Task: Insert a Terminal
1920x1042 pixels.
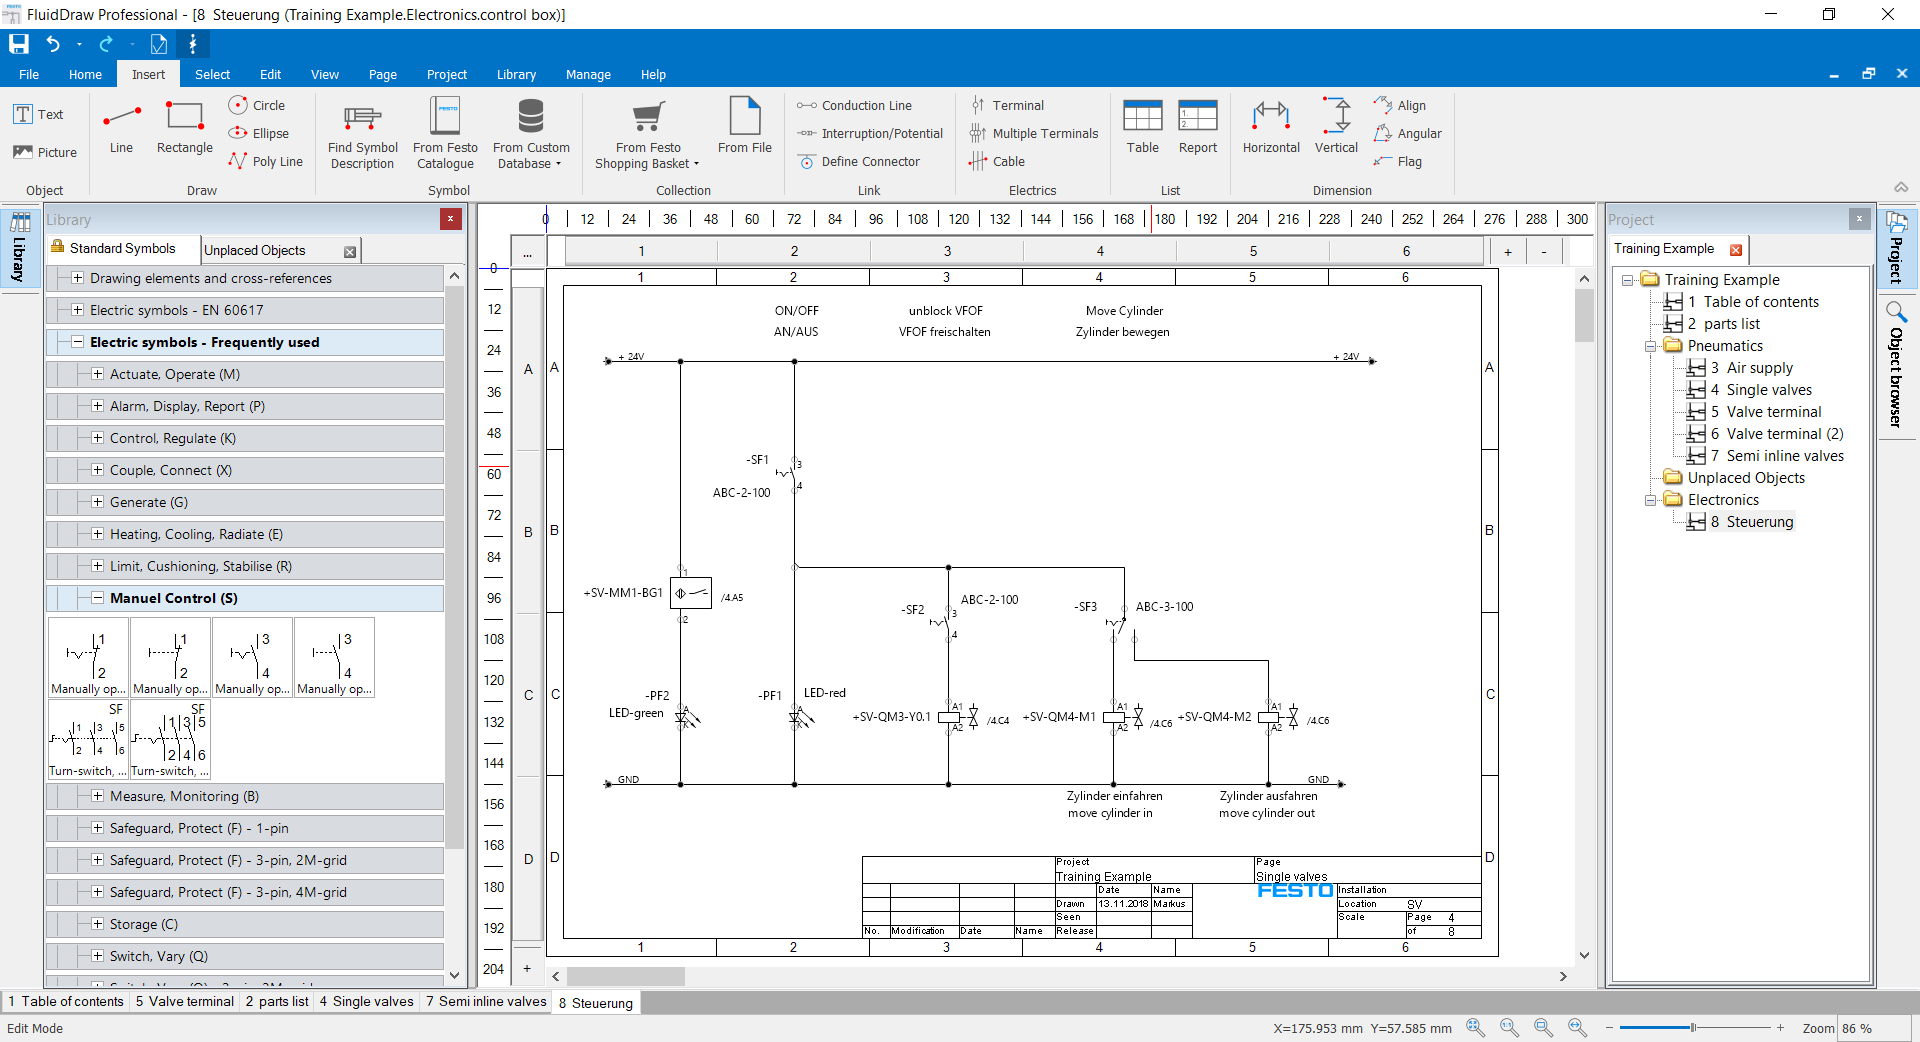Action: [x=1007, y=105]
